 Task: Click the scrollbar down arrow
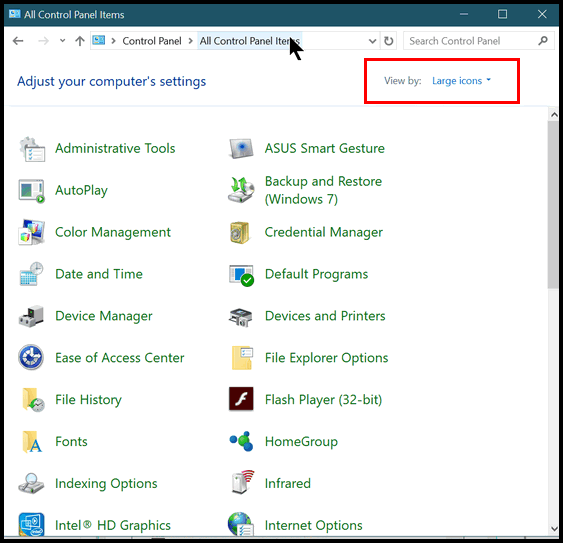tap(554, 529)
